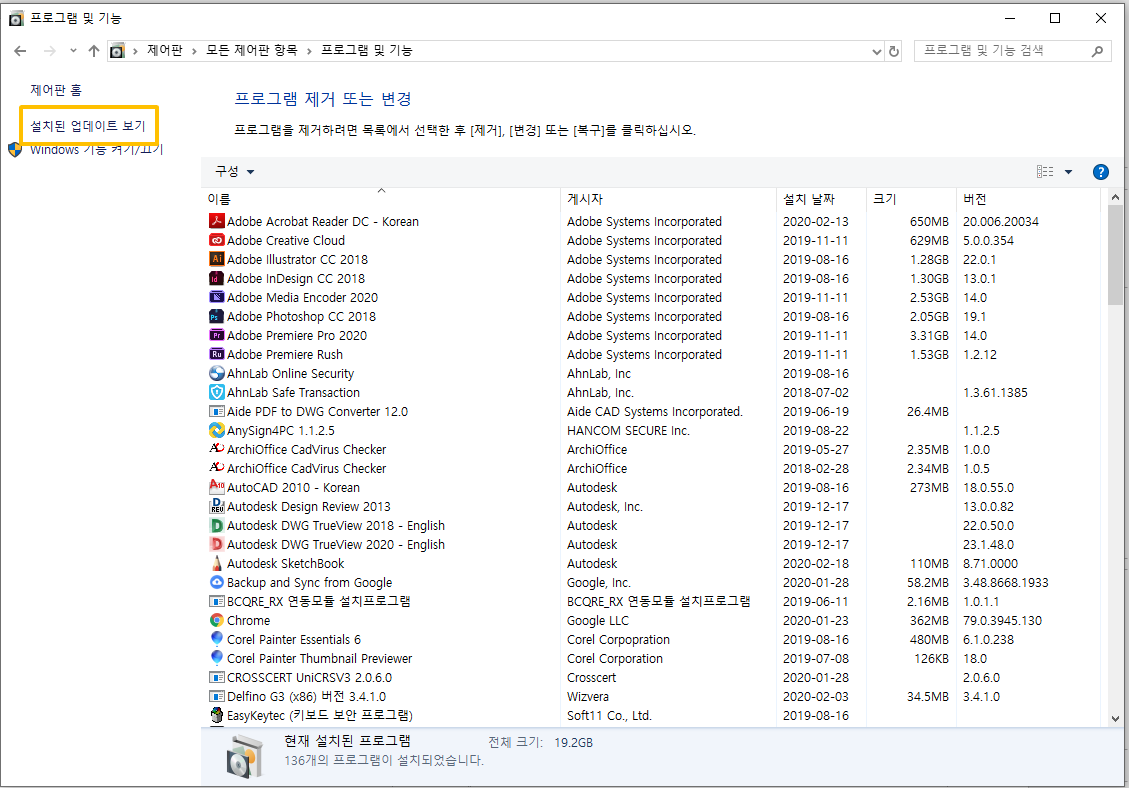Viewport: 1129px width, 788px height.
Task: Select the BCQRE_RX 연동모듈 설치프로그램 entry
Action: (651, 601)
